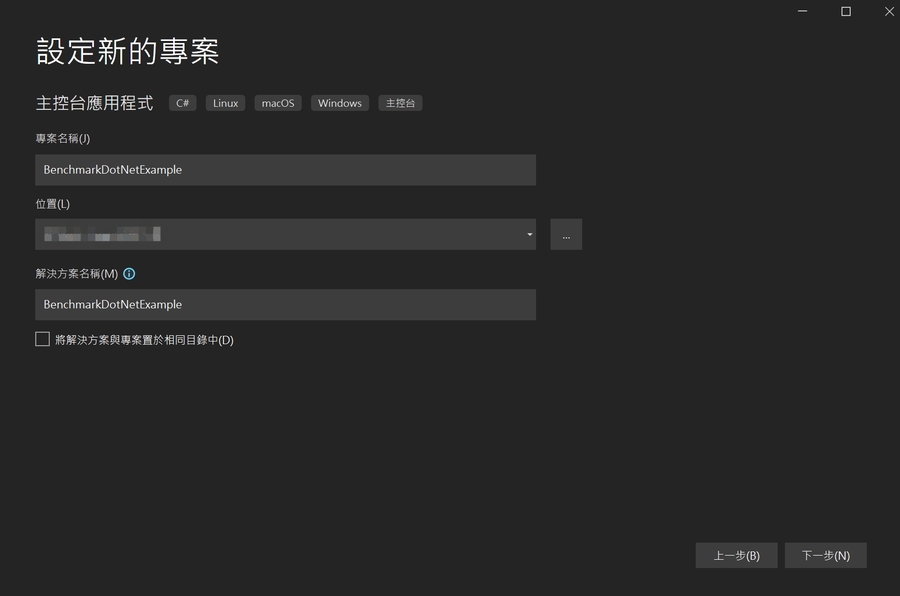Maximize the project setup window
Screen dimensions: 900x596
pos(846,11)
